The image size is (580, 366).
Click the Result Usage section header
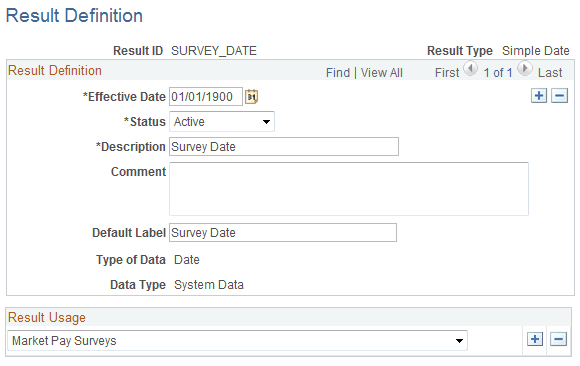coord(47,318)
